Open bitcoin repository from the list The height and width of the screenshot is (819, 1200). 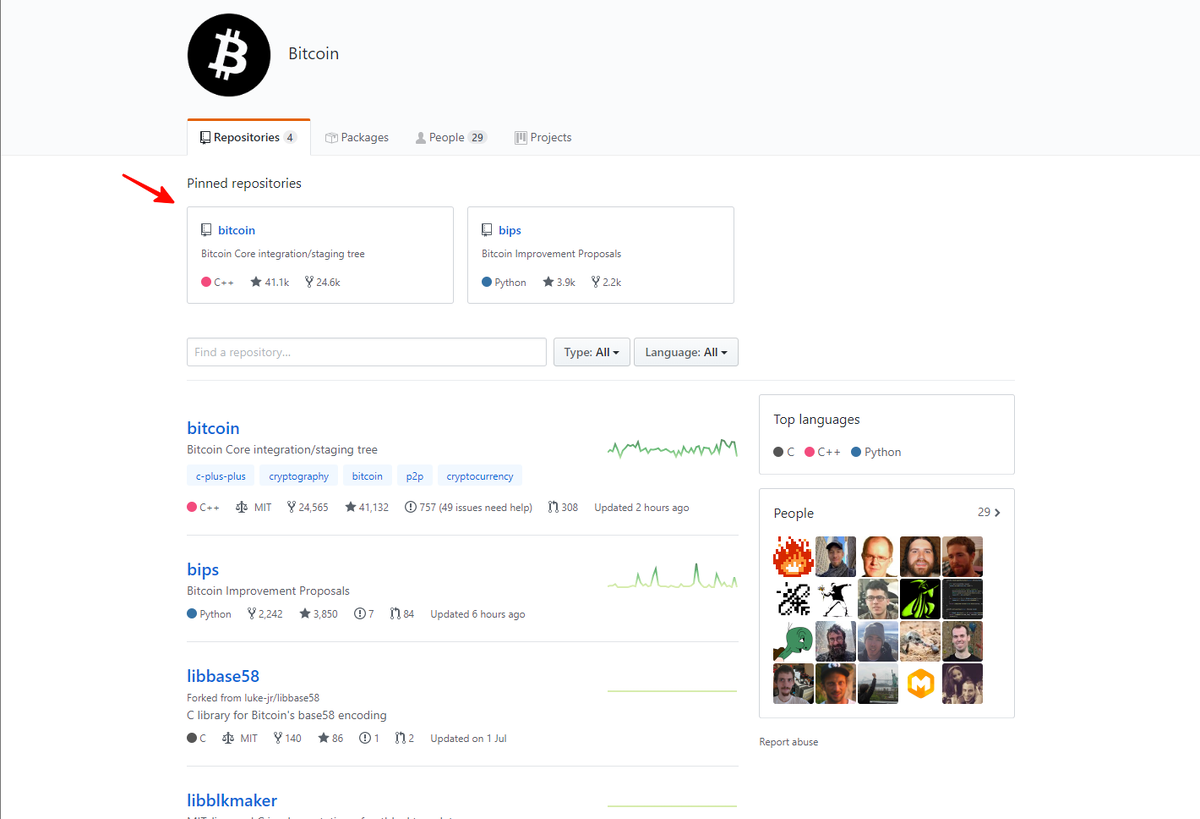pos(213,428)
